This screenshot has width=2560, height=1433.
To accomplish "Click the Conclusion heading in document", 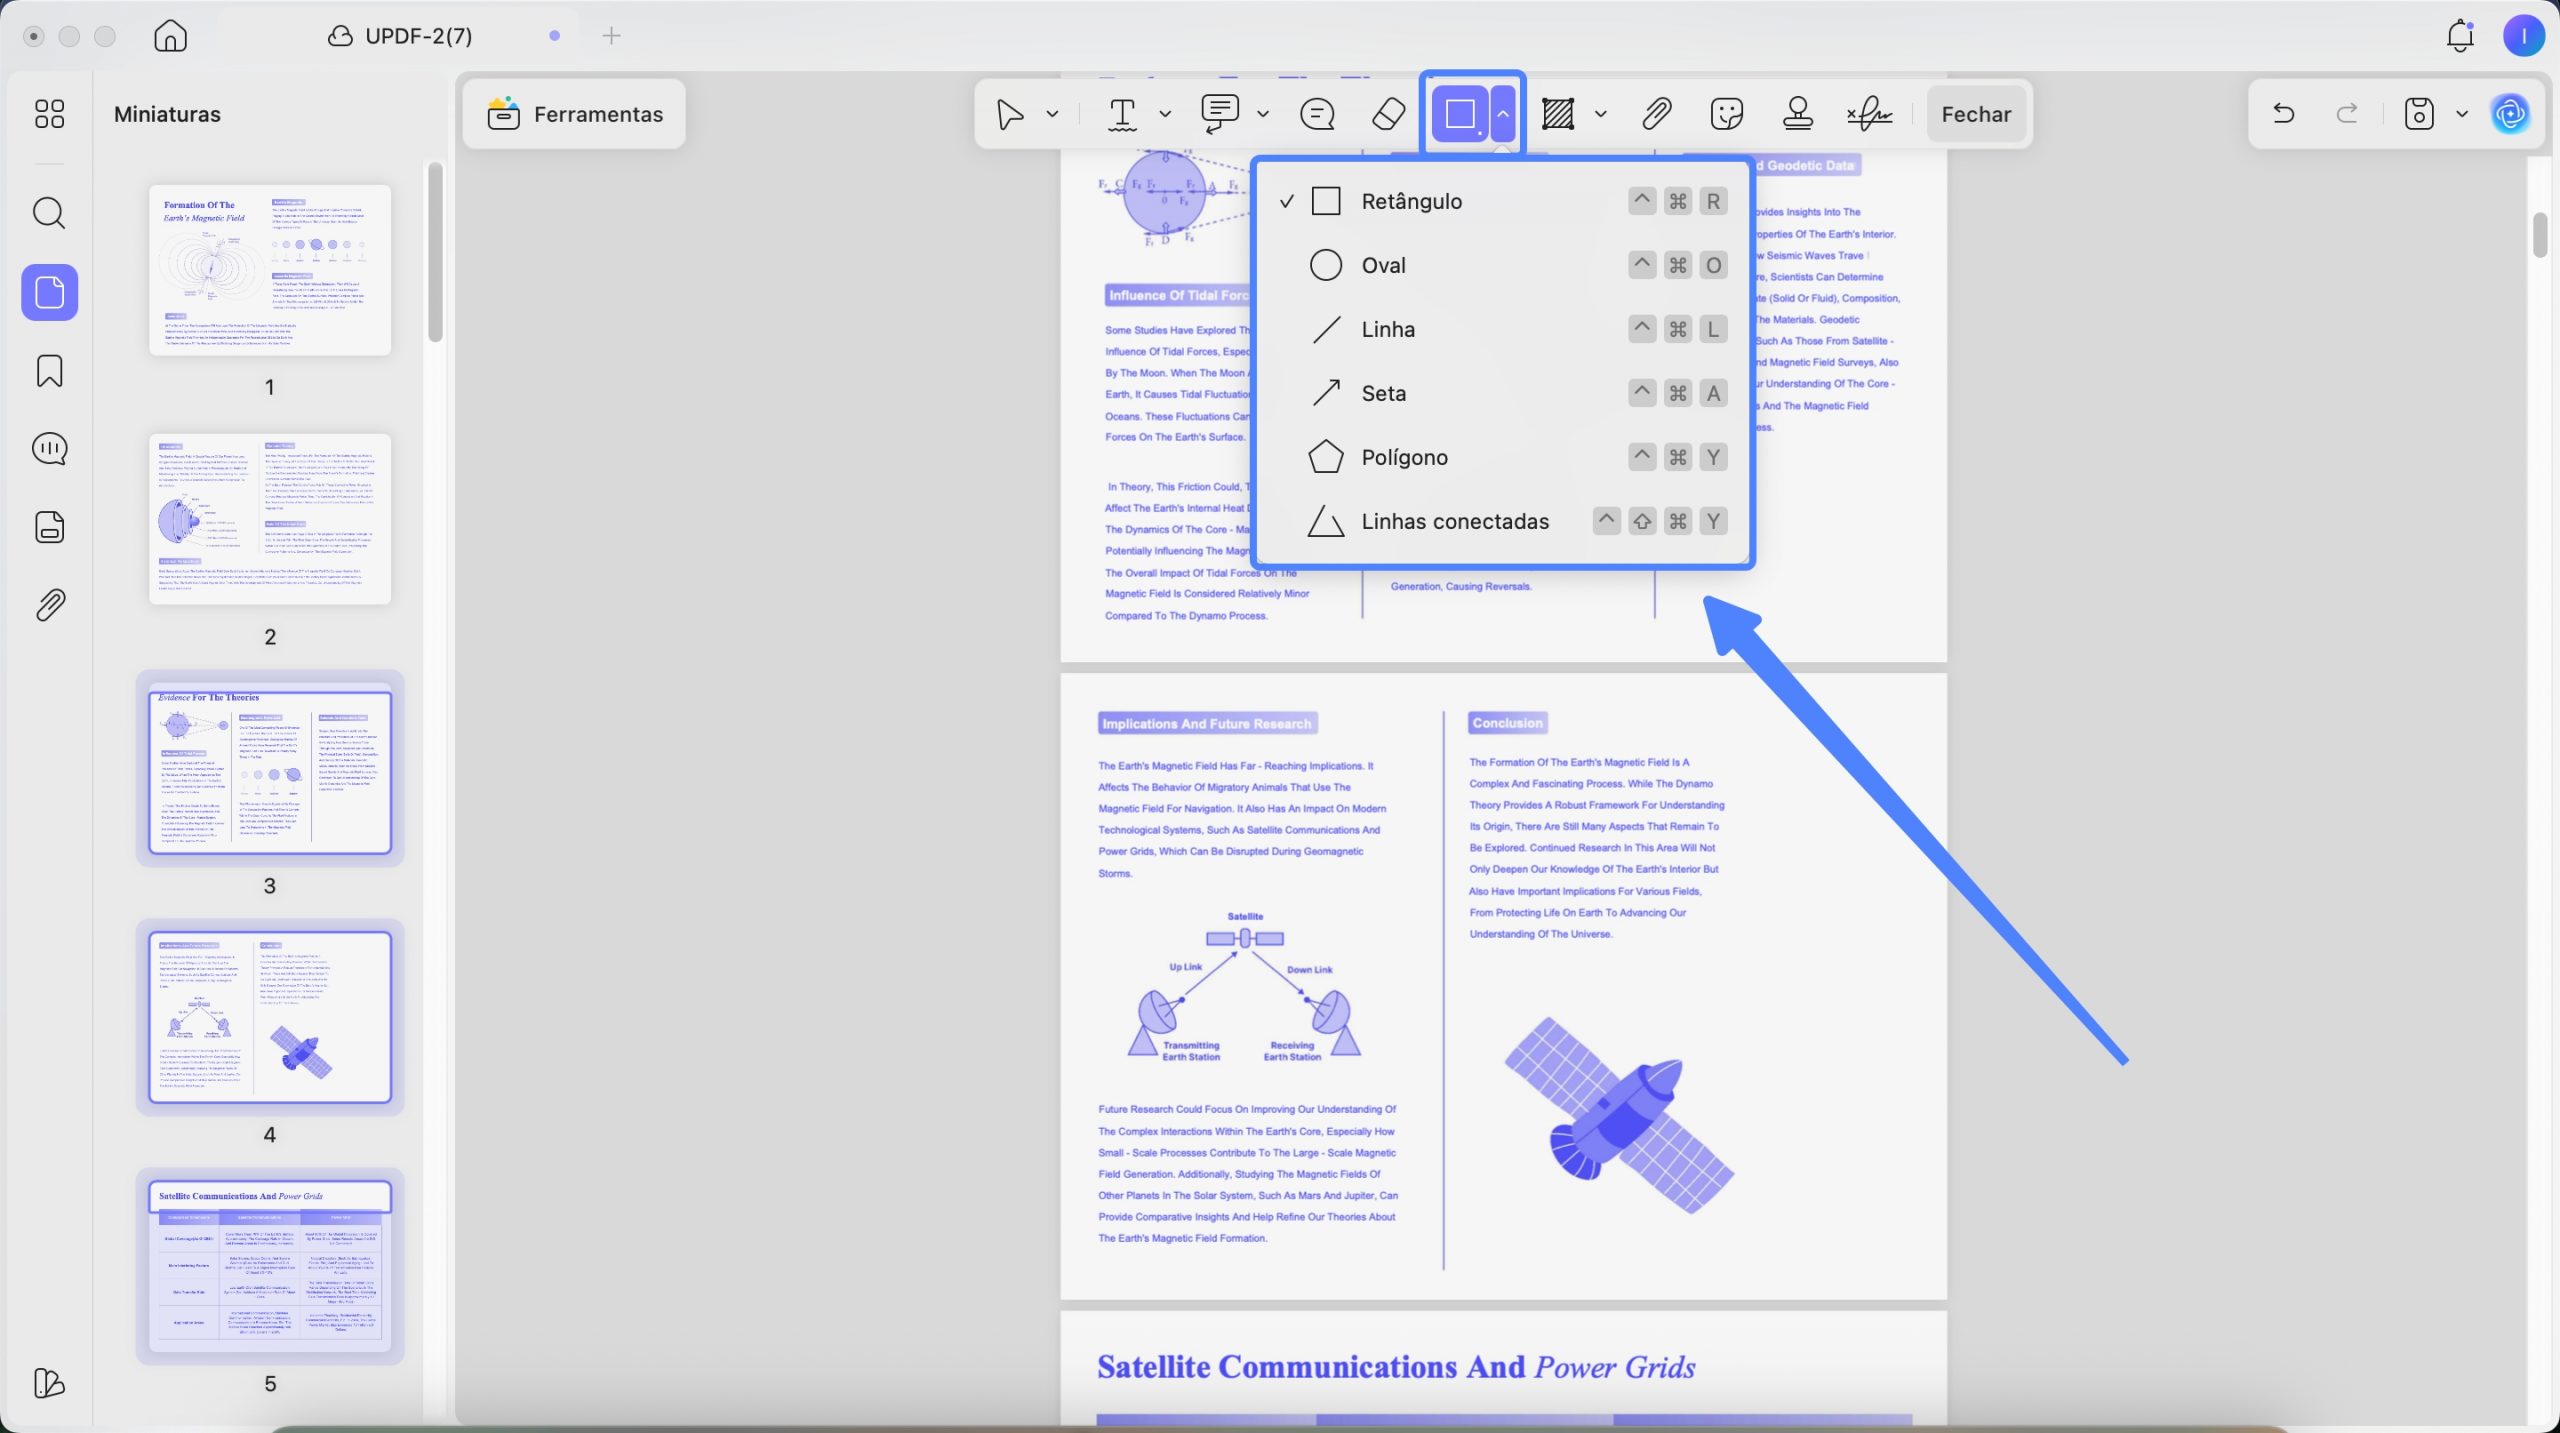I will 1507,723.
